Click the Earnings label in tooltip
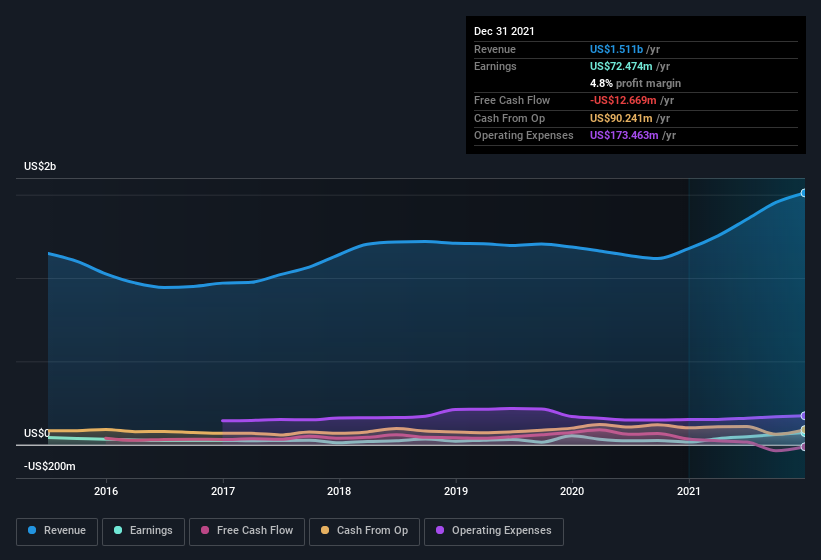This screenshot has height=560, width=821. 495,66
